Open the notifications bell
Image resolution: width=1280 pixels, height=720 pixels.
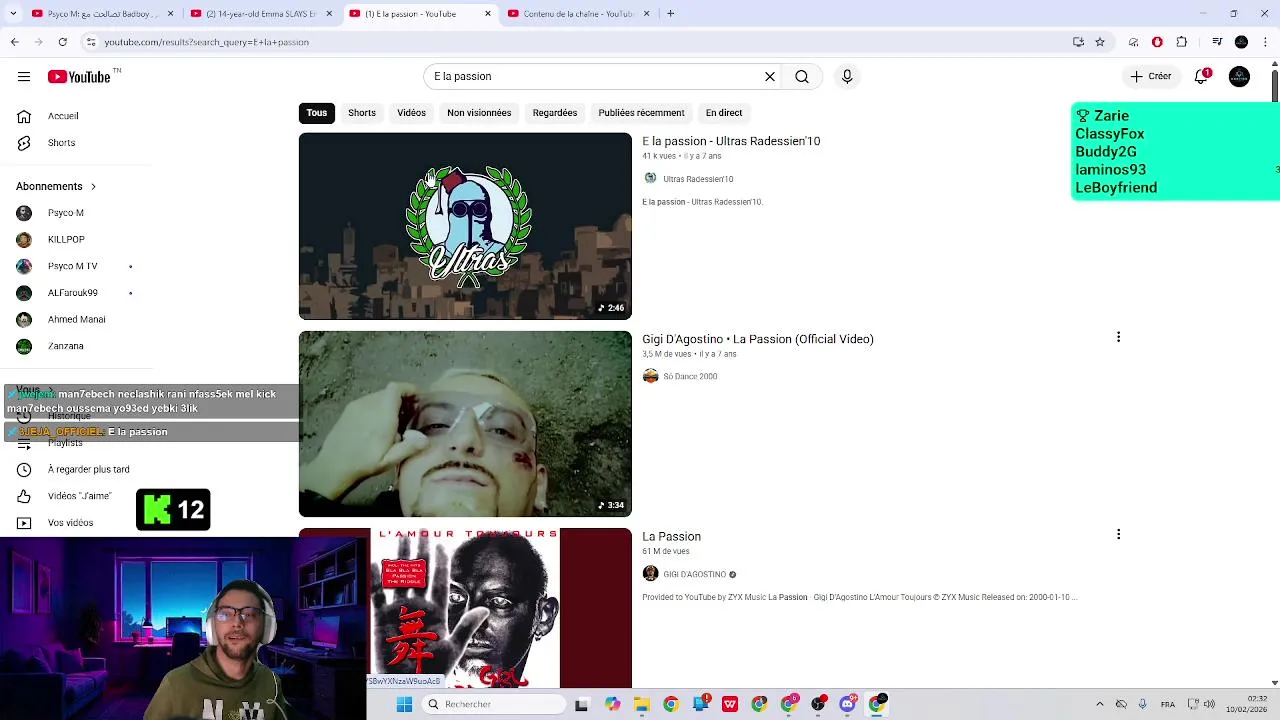pos(1202,76)
